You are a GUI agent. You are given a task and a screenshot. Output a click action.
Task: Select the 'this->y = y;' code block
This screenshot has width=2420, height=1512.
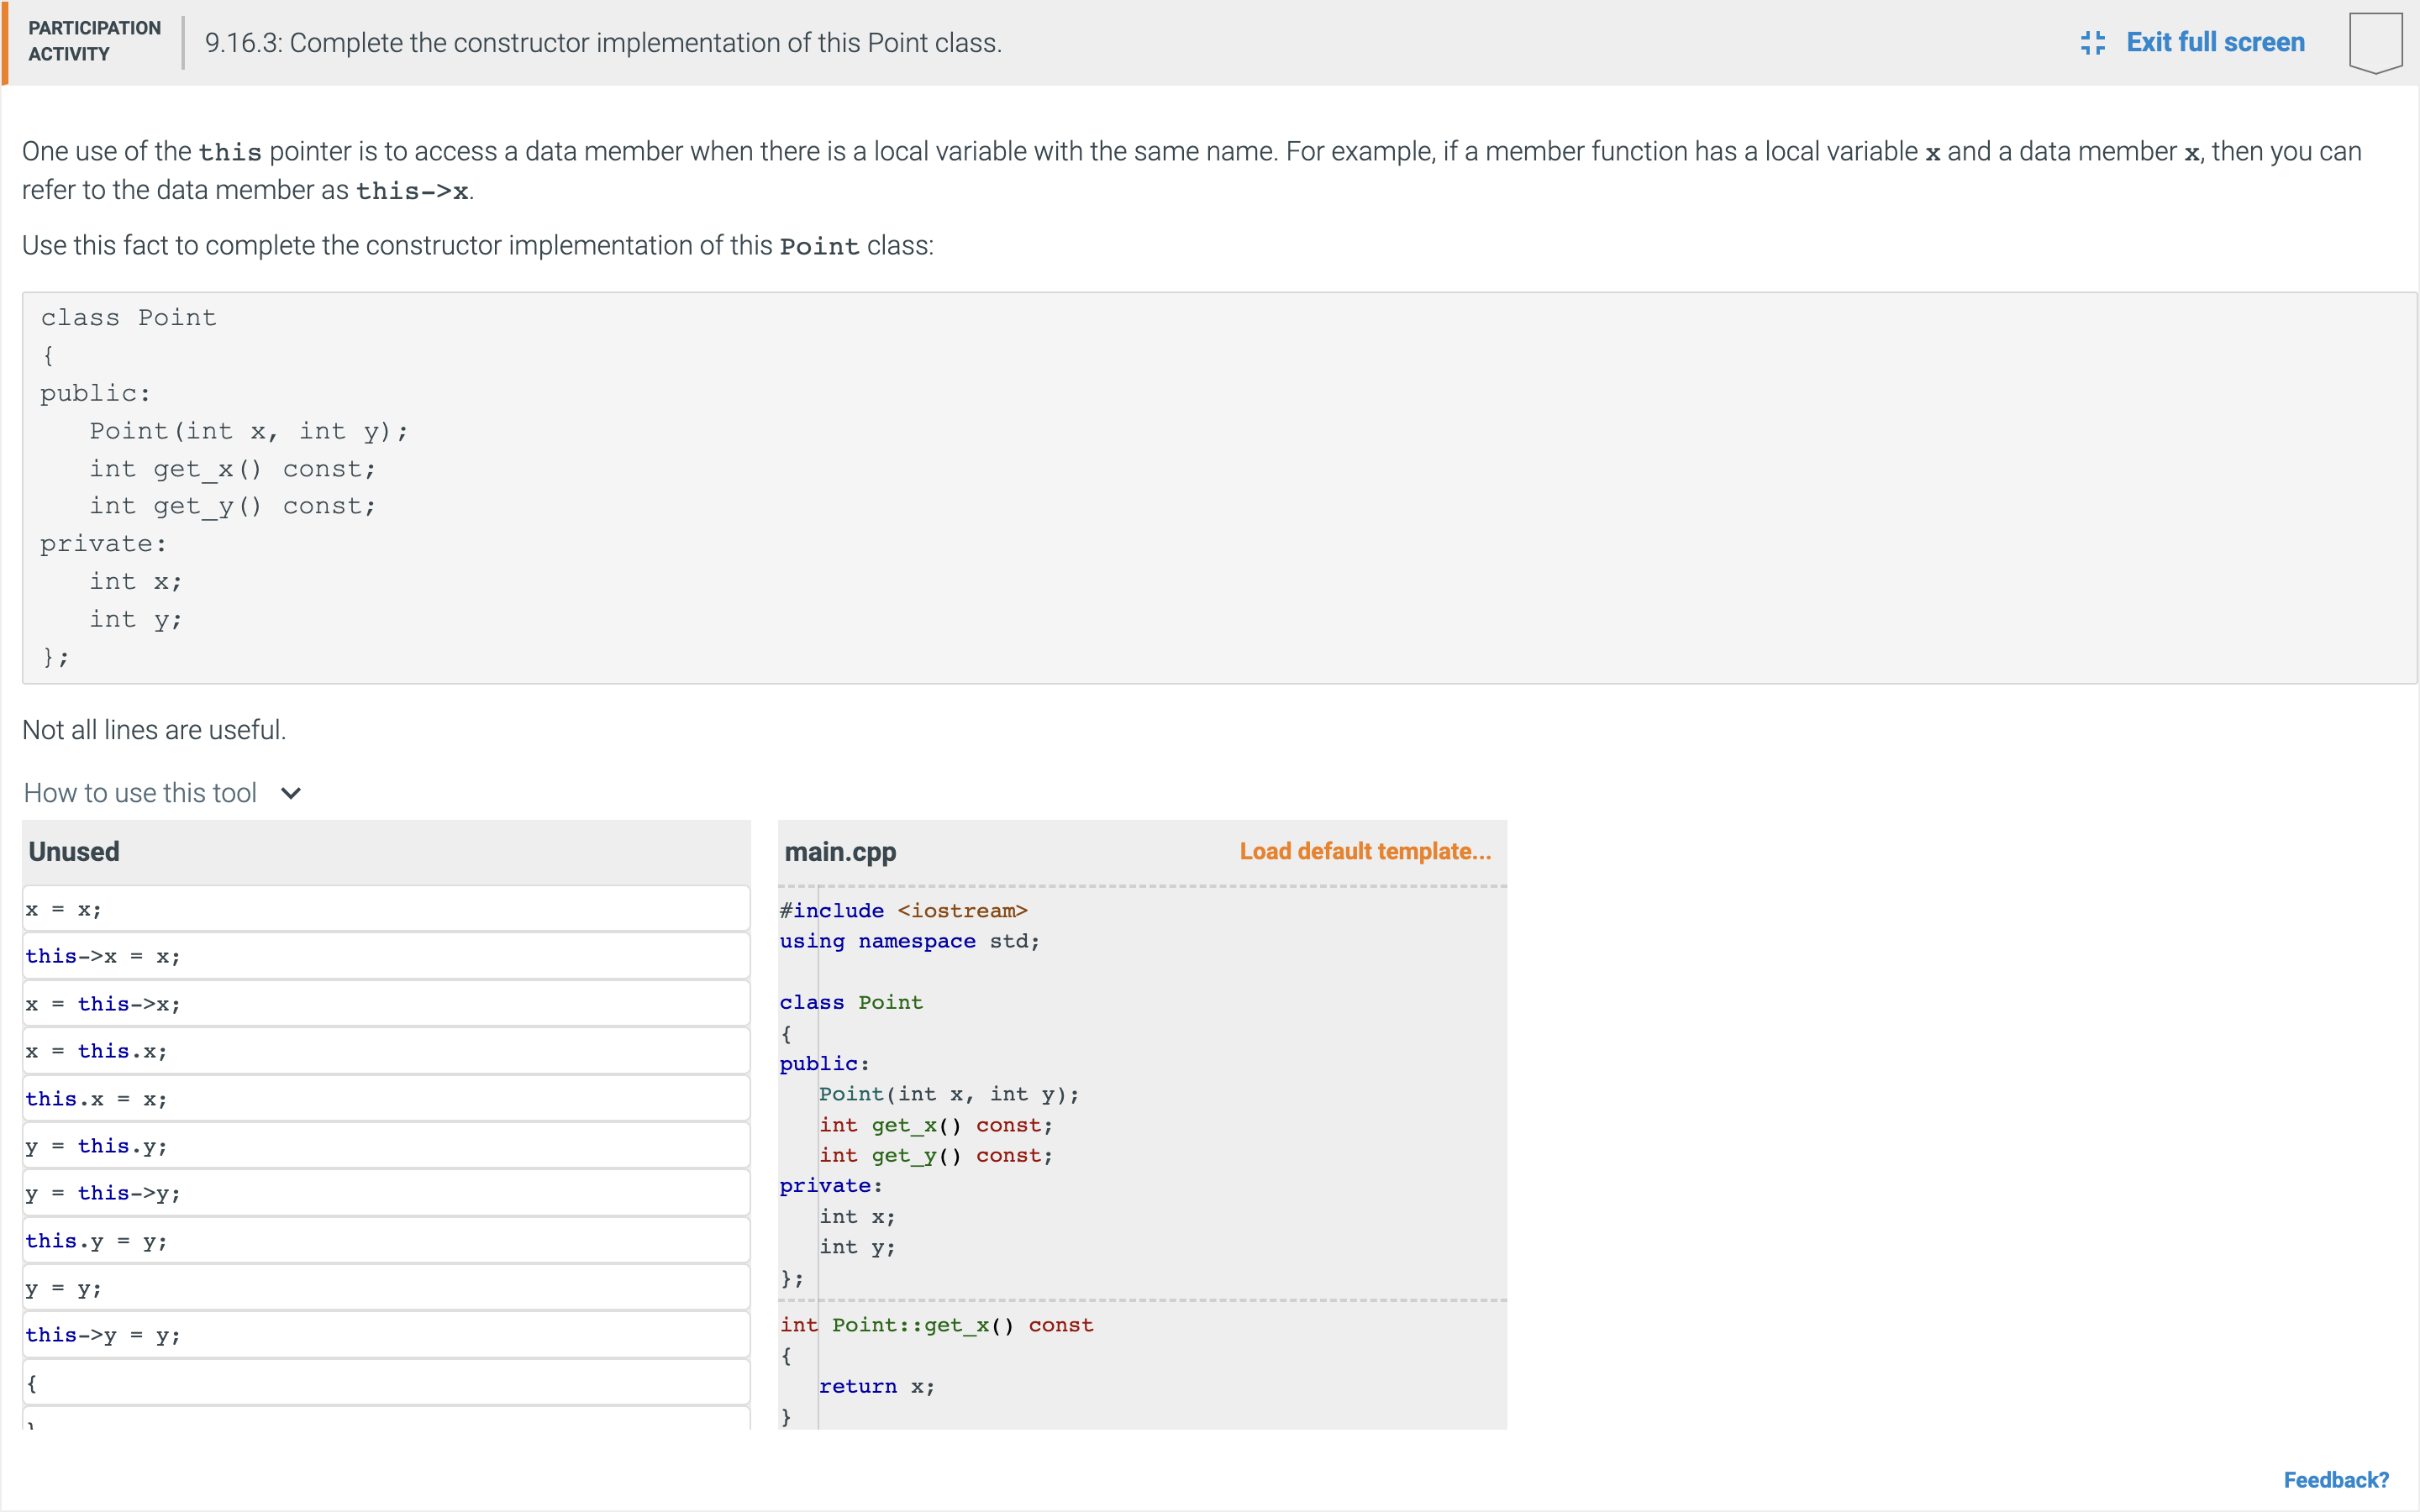[x=385, y=1335]
